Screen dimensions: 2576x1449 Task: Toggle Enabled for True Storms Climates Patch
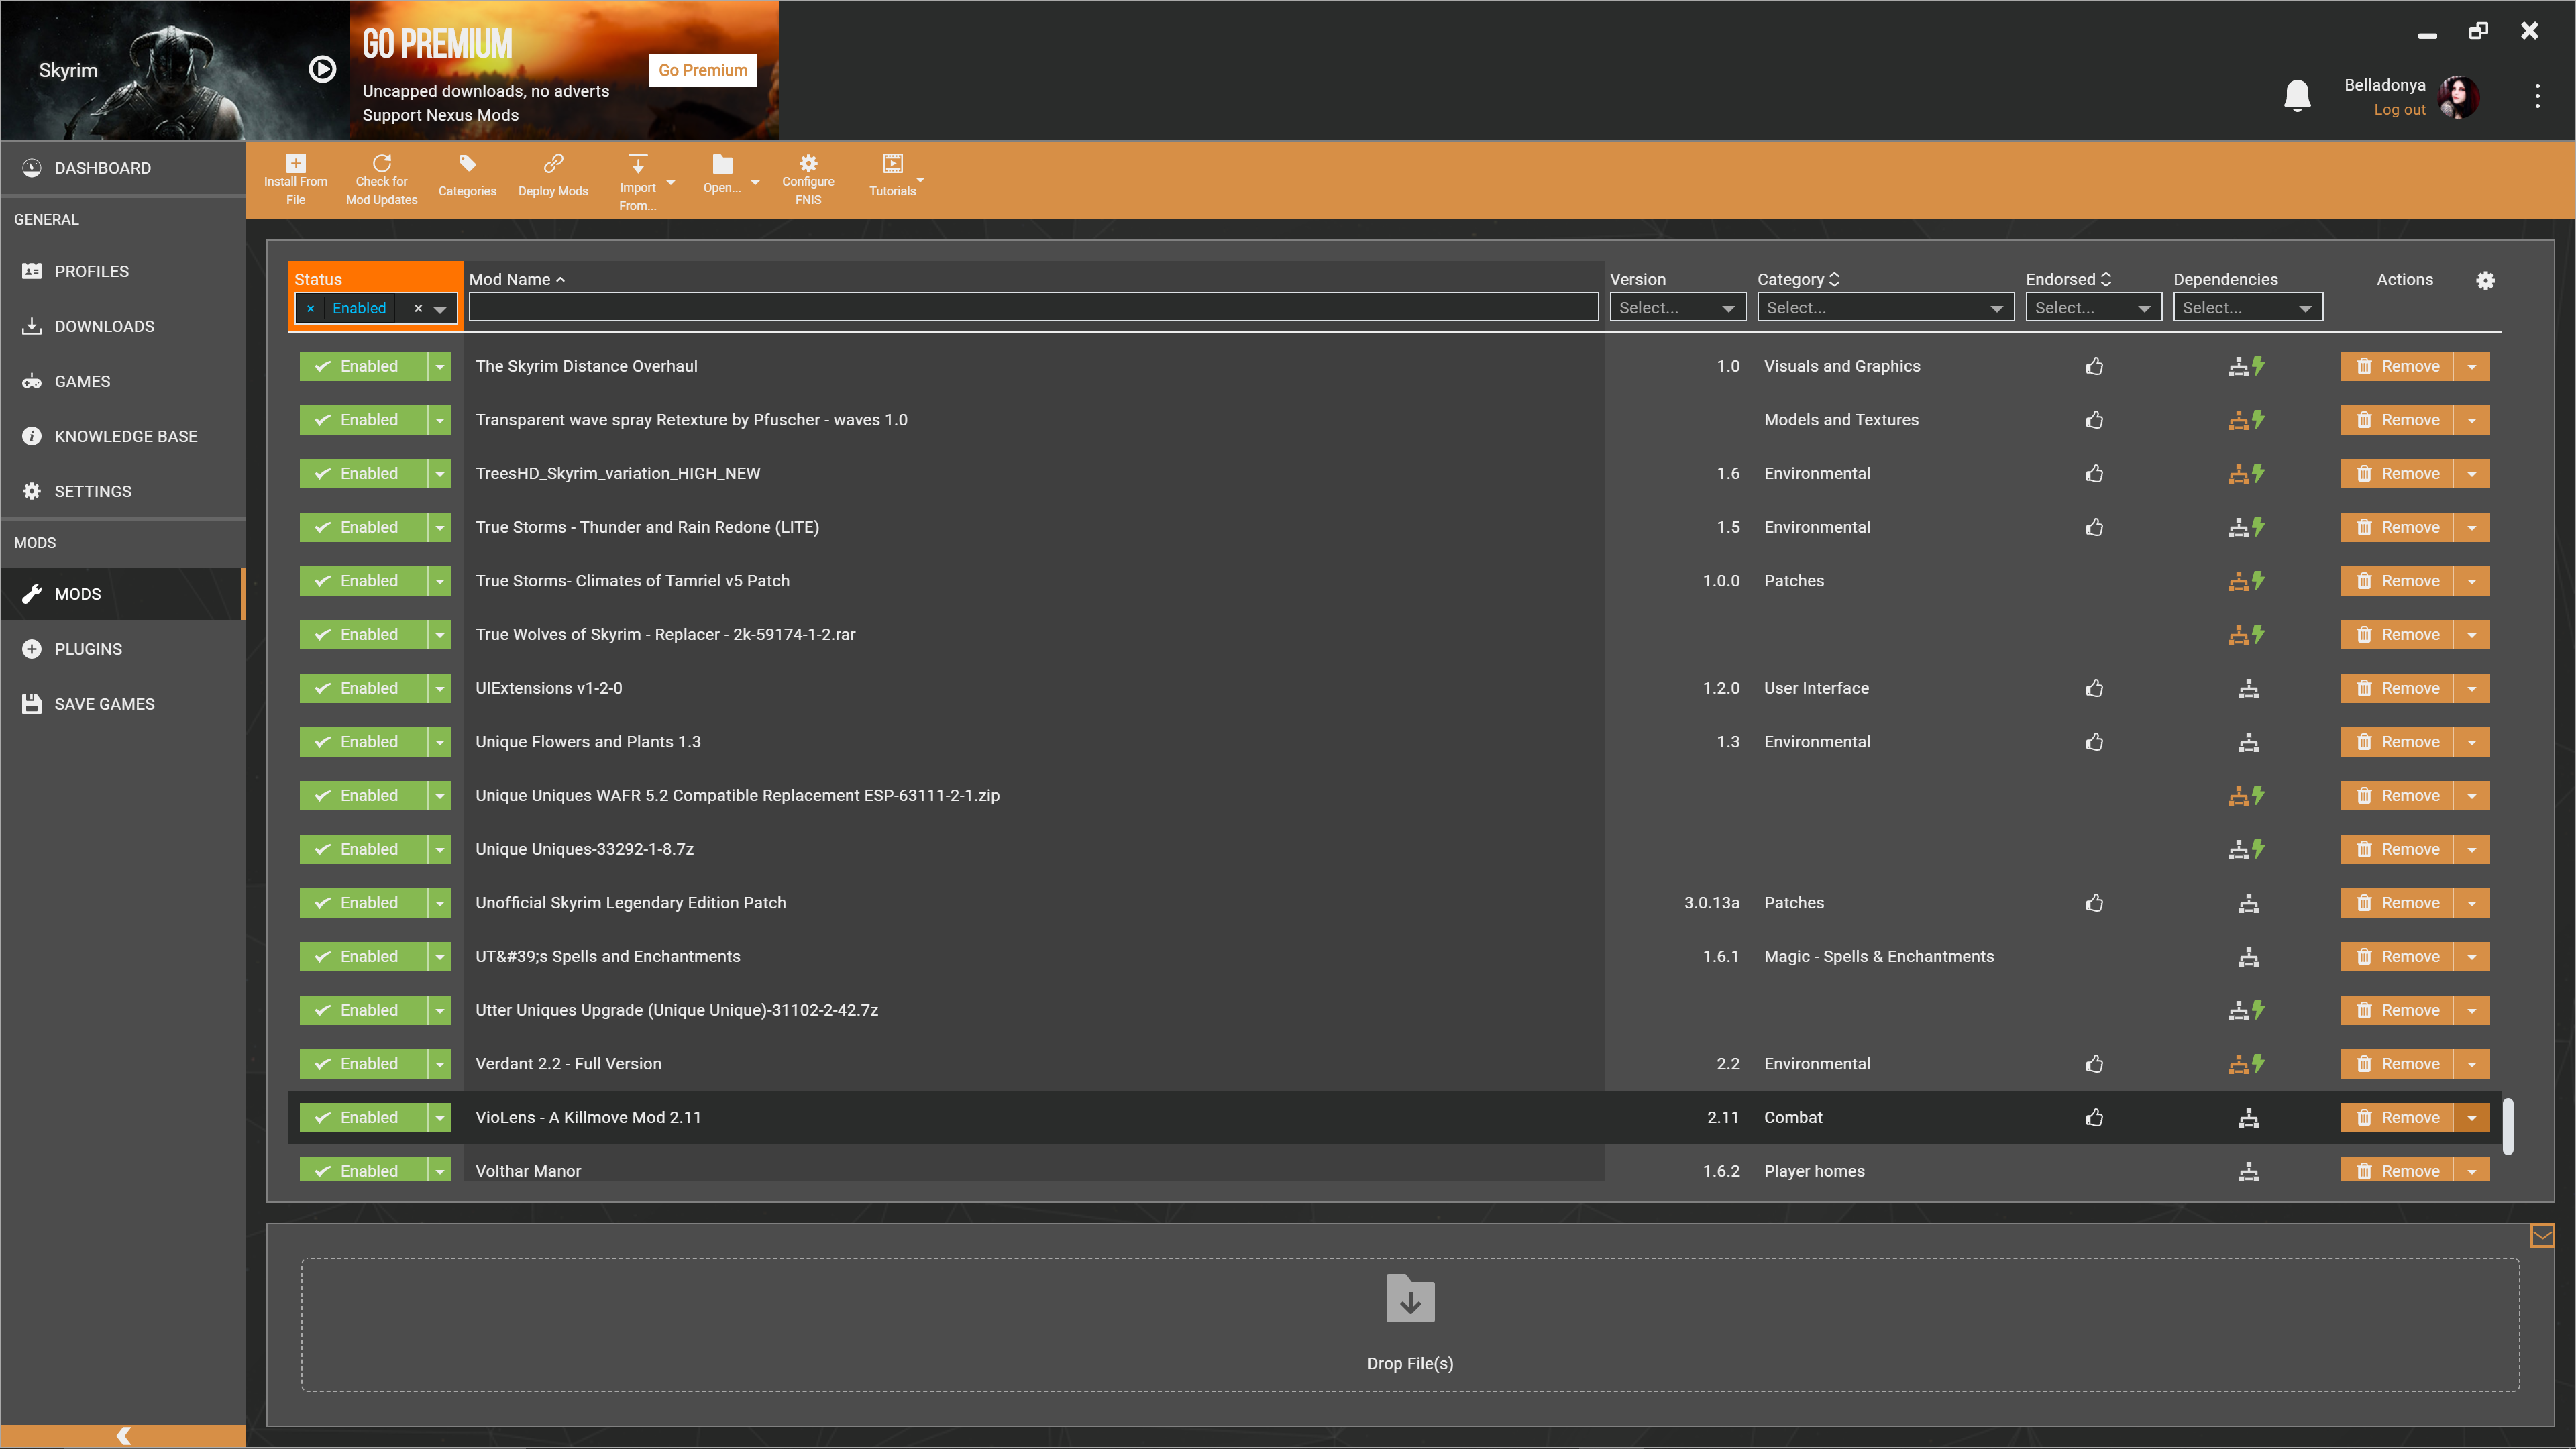[x=363, y=581]
